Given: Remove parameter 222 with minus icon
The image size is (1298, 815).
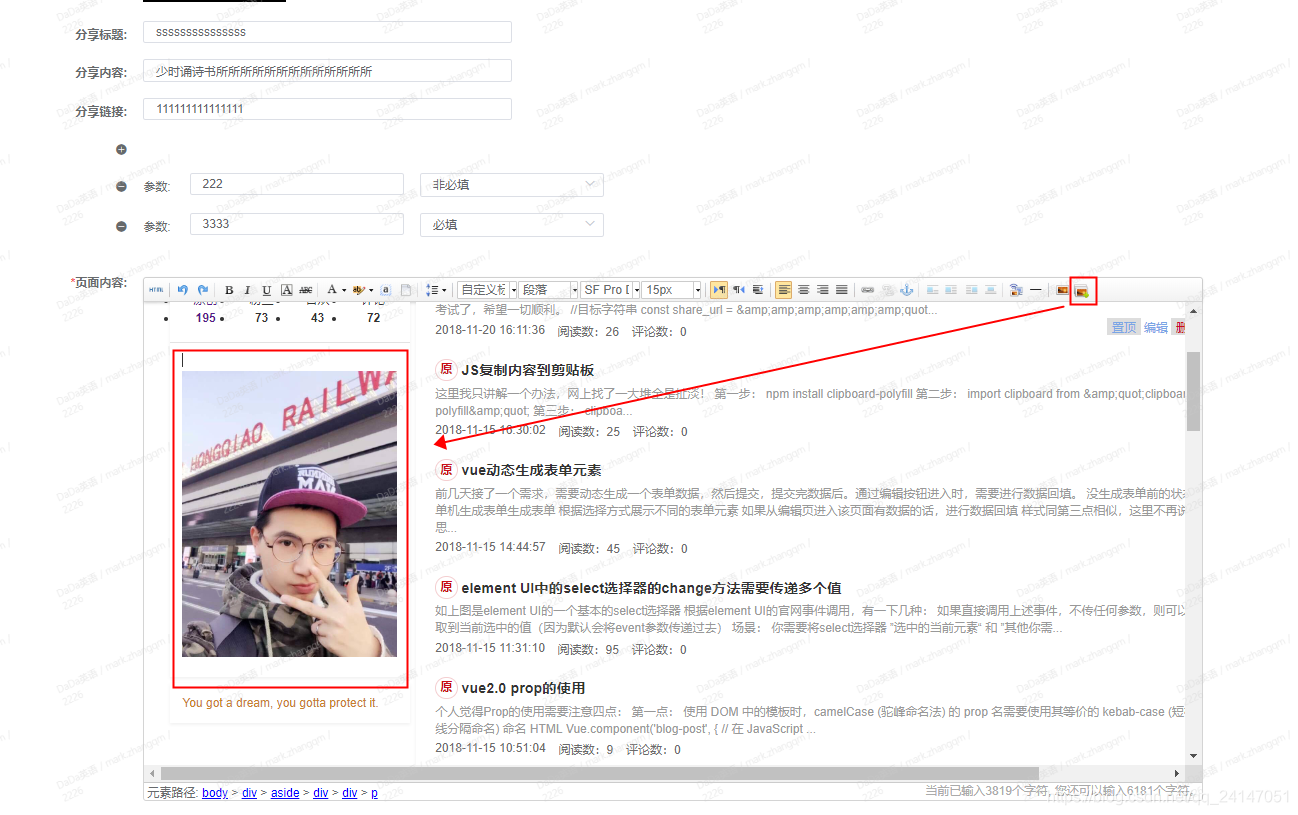Looking at the screenshot, I should point(122,186).
